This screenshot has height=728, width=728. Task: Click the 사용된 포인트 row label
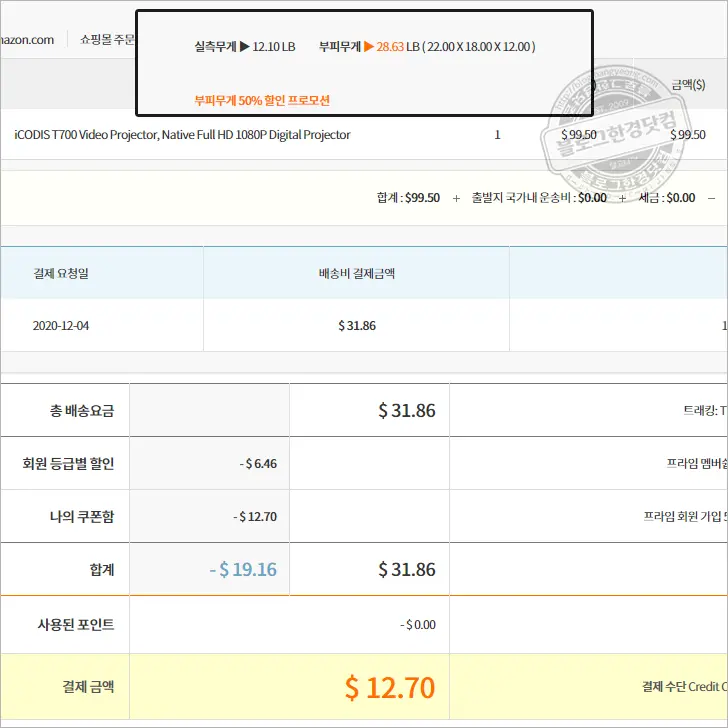tap(76, 624)
